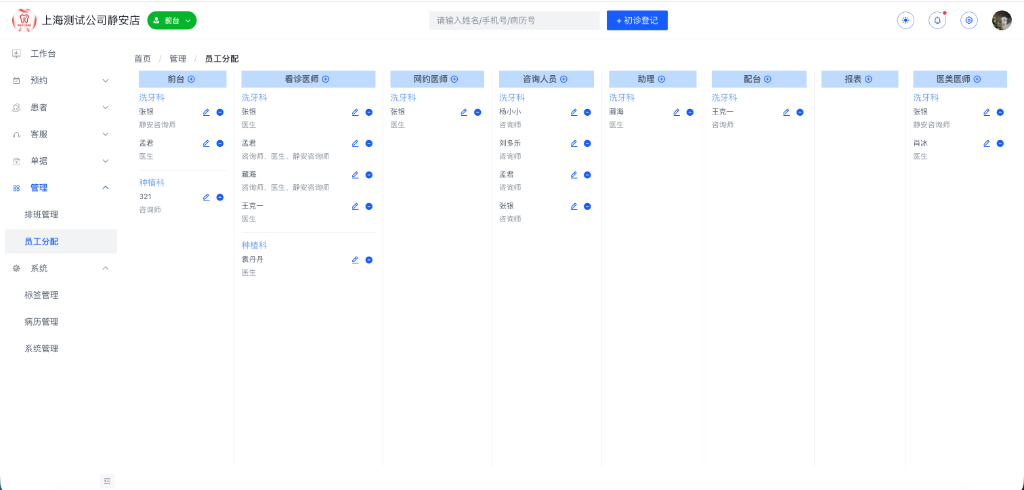This screenshot has width=1024, height=490.
Task: Remove 孟君 from the 看诊医师 column
Action: pos(369,144)
